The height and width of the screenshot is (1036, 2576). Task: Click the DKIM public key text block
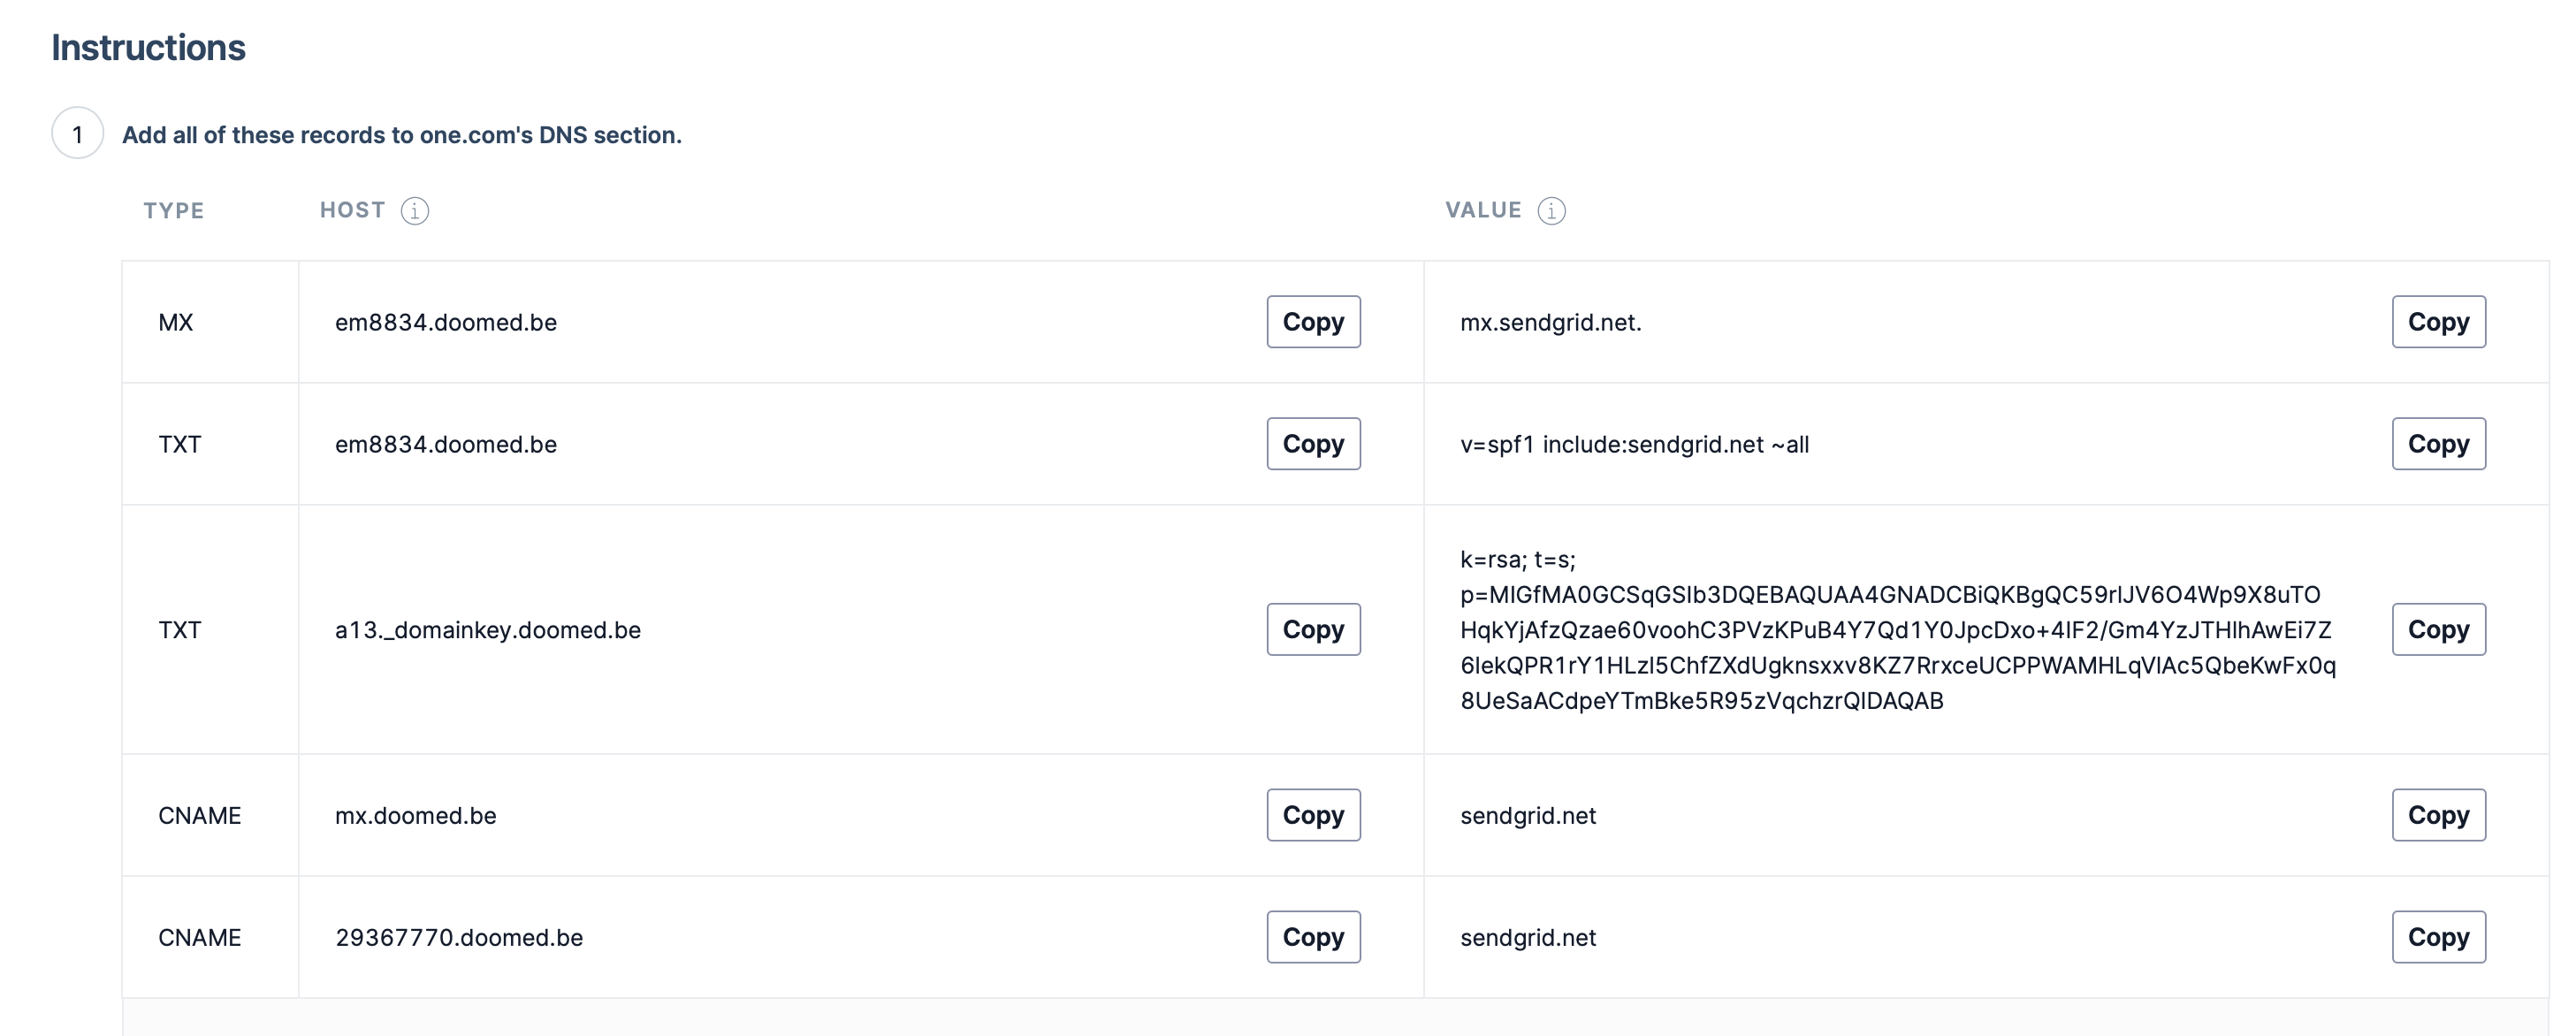(x=1896, y=630)
